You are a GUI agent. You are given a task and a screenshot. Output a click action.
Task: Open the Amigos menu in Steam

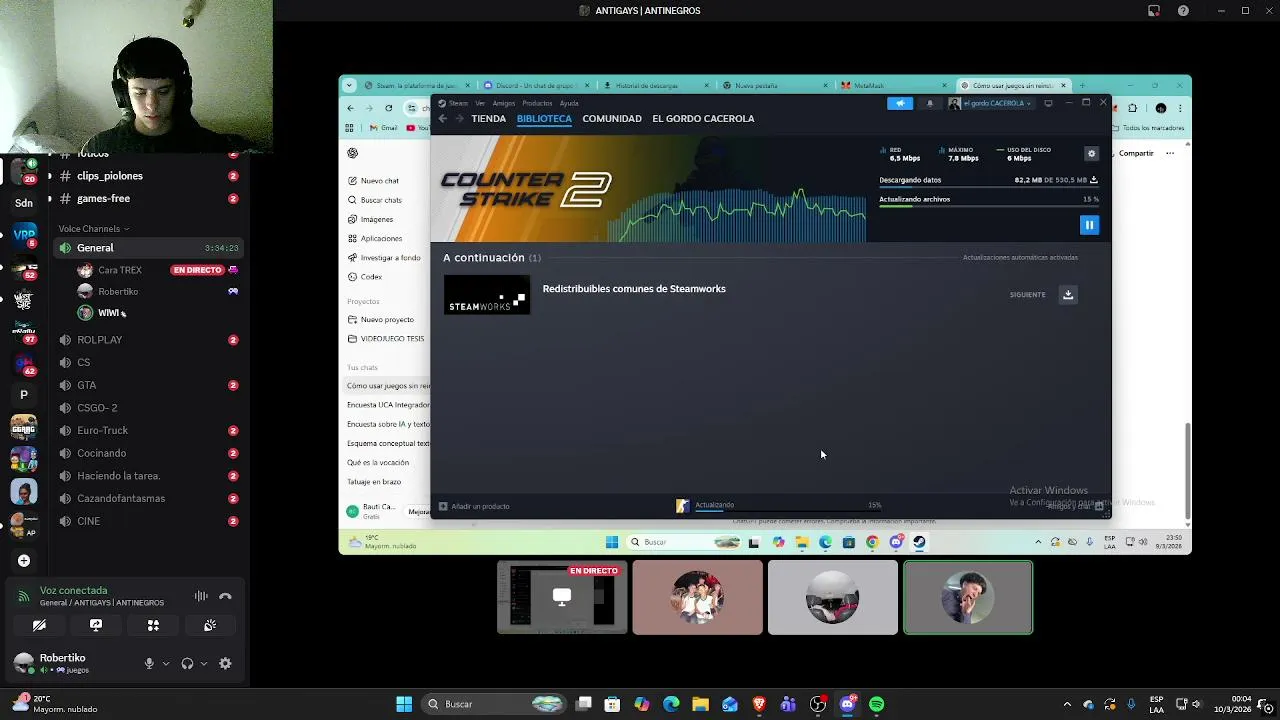[504, 103]
